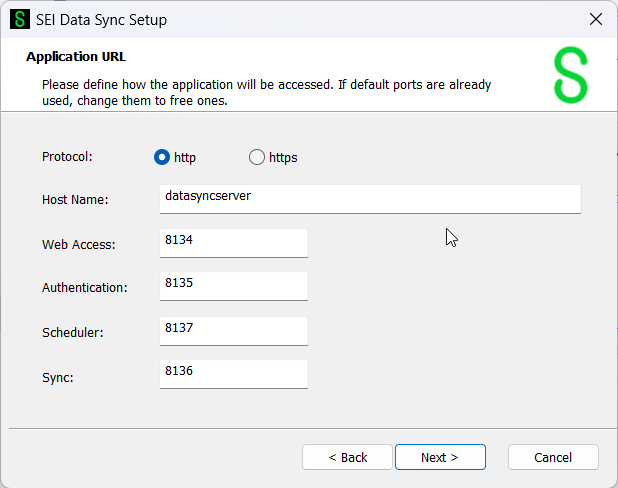The width and height of the screenshot is (618, 488).
Task: Choose the https protocol option
Action: [x=257, y=157]
